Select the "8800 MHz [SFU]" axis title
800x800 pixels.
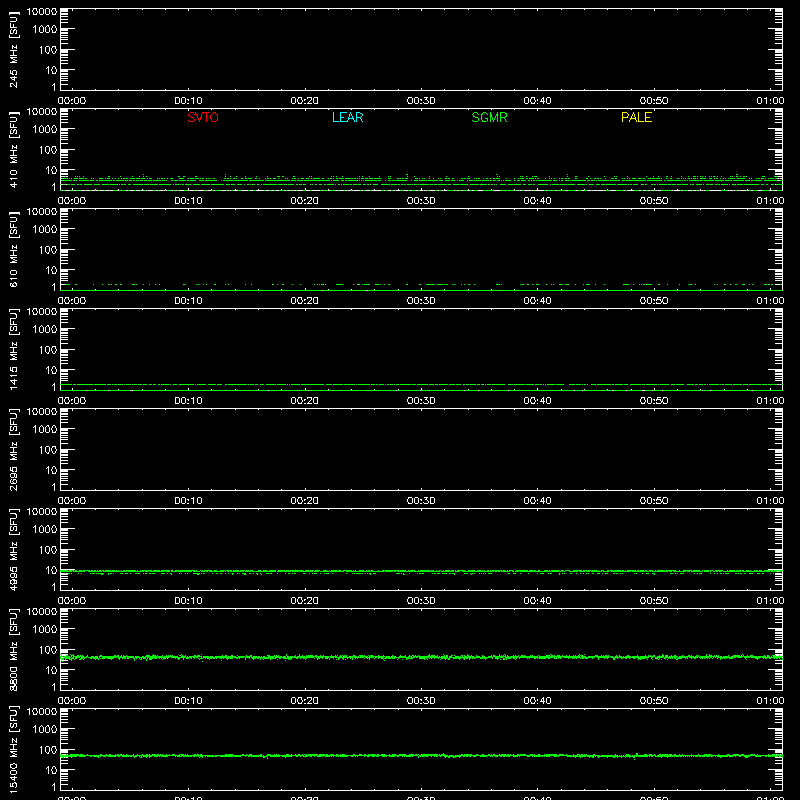pyautogui.click(x=13, y=649)
